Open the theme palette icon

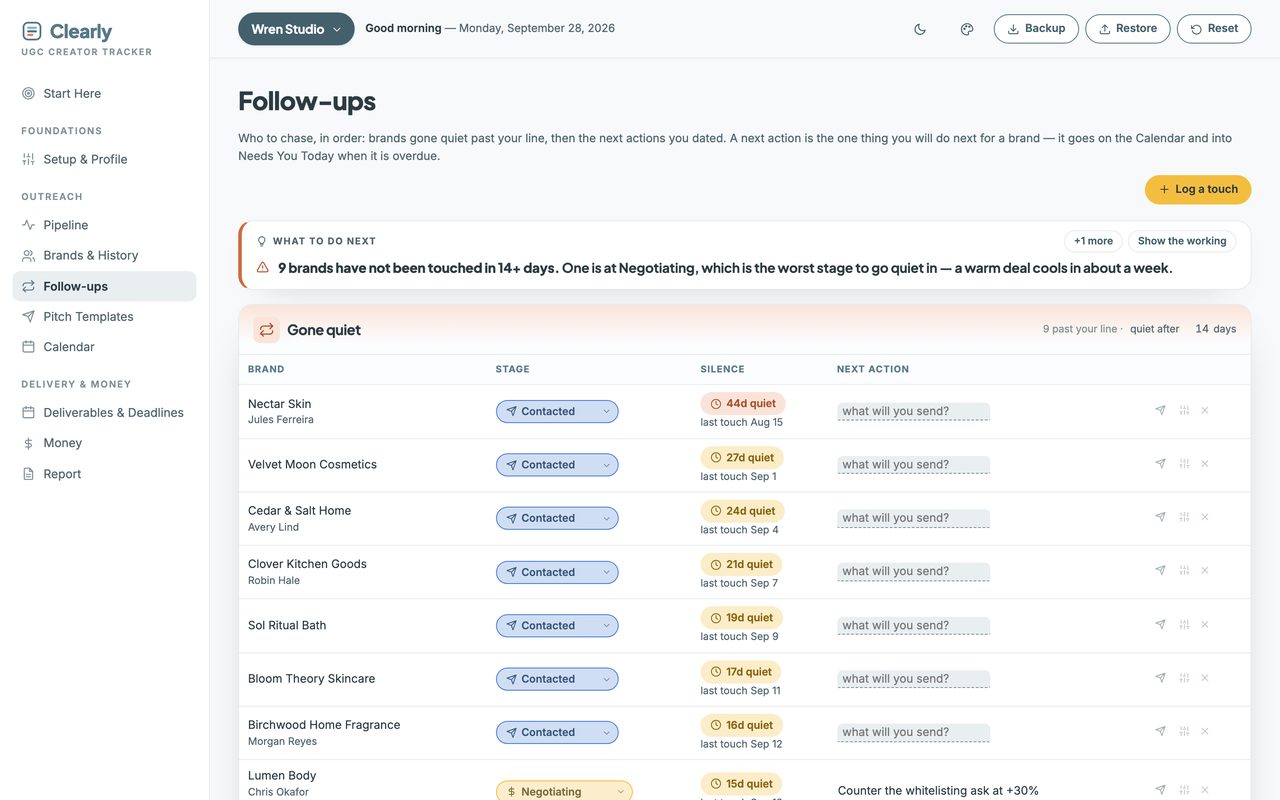(967, 29)
